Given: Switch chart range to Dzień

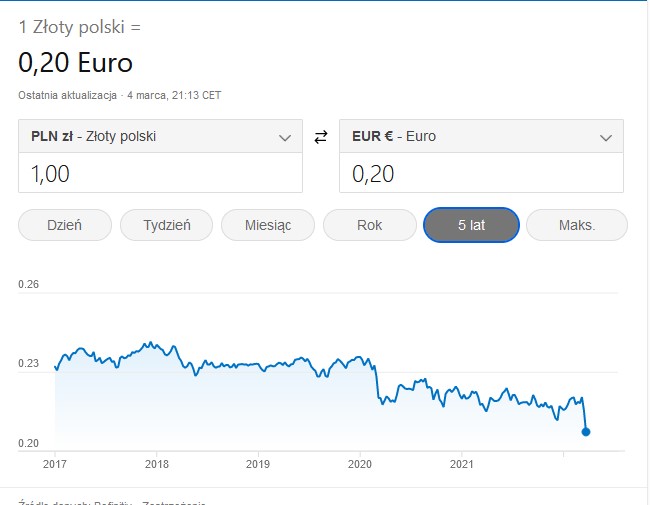Looking at the screenshot, I should [x=65, y=225].
